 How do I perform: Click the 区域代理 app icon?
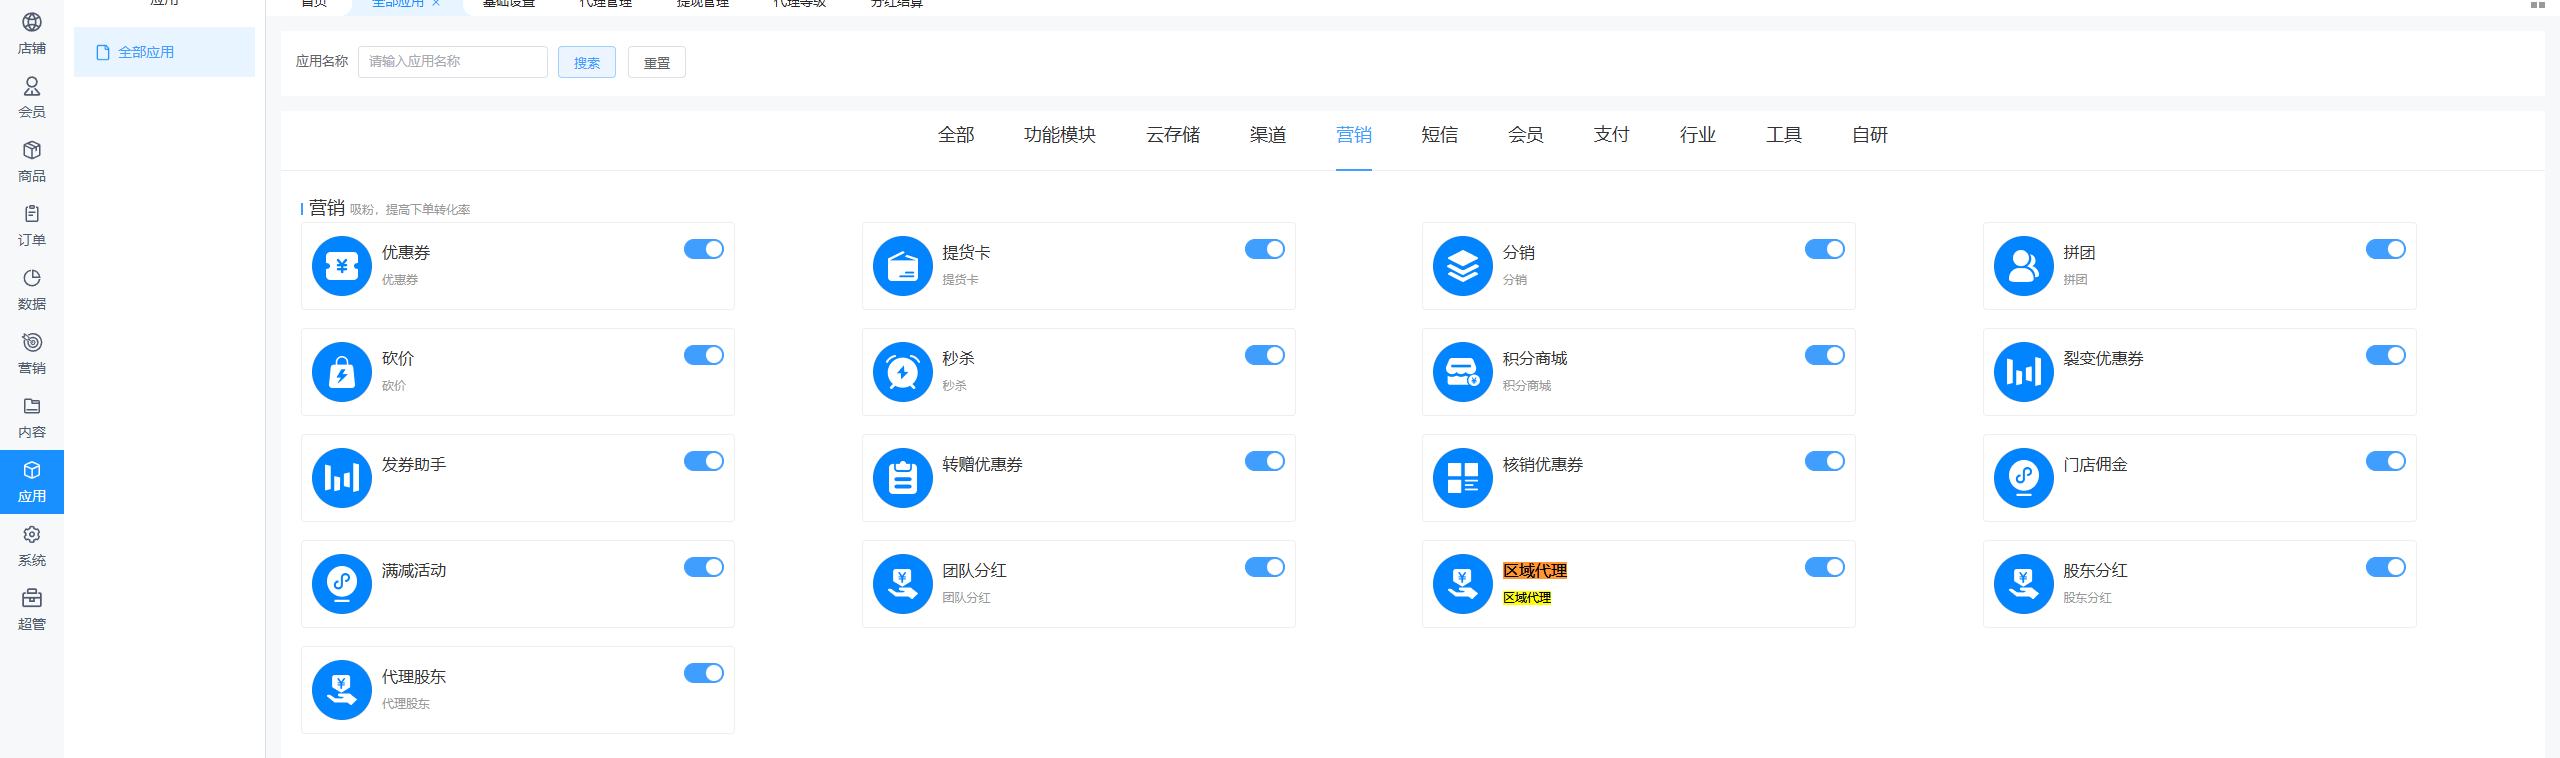[x=1463, y=584]
